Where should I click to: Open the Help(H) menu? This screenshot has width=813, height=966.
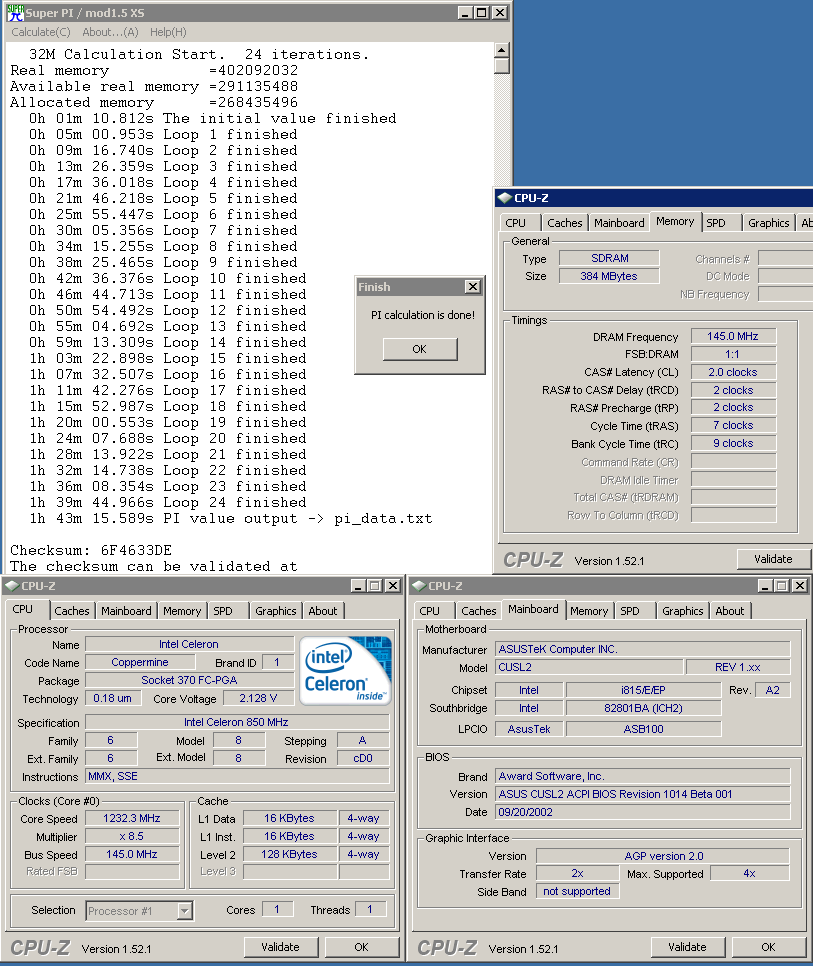click(x=167, y=32)
